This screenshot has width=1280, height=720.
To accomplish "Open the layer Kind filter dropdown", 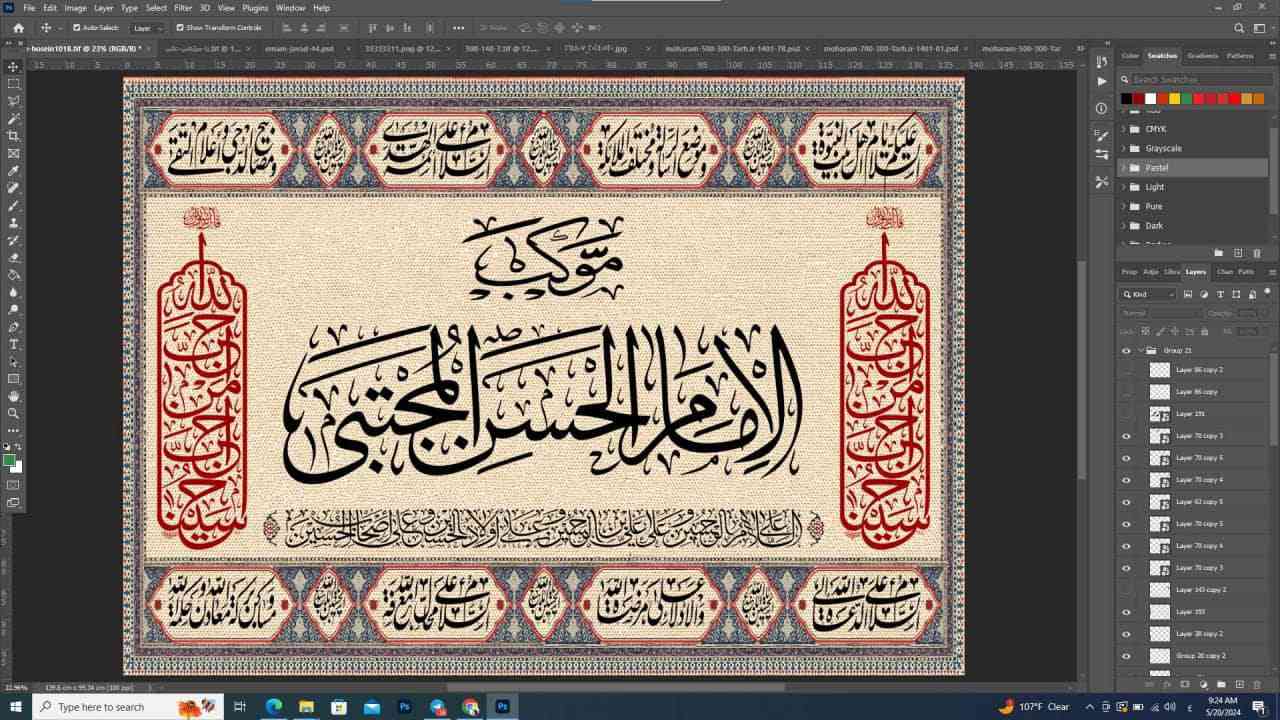I will tap(1145, 293).
